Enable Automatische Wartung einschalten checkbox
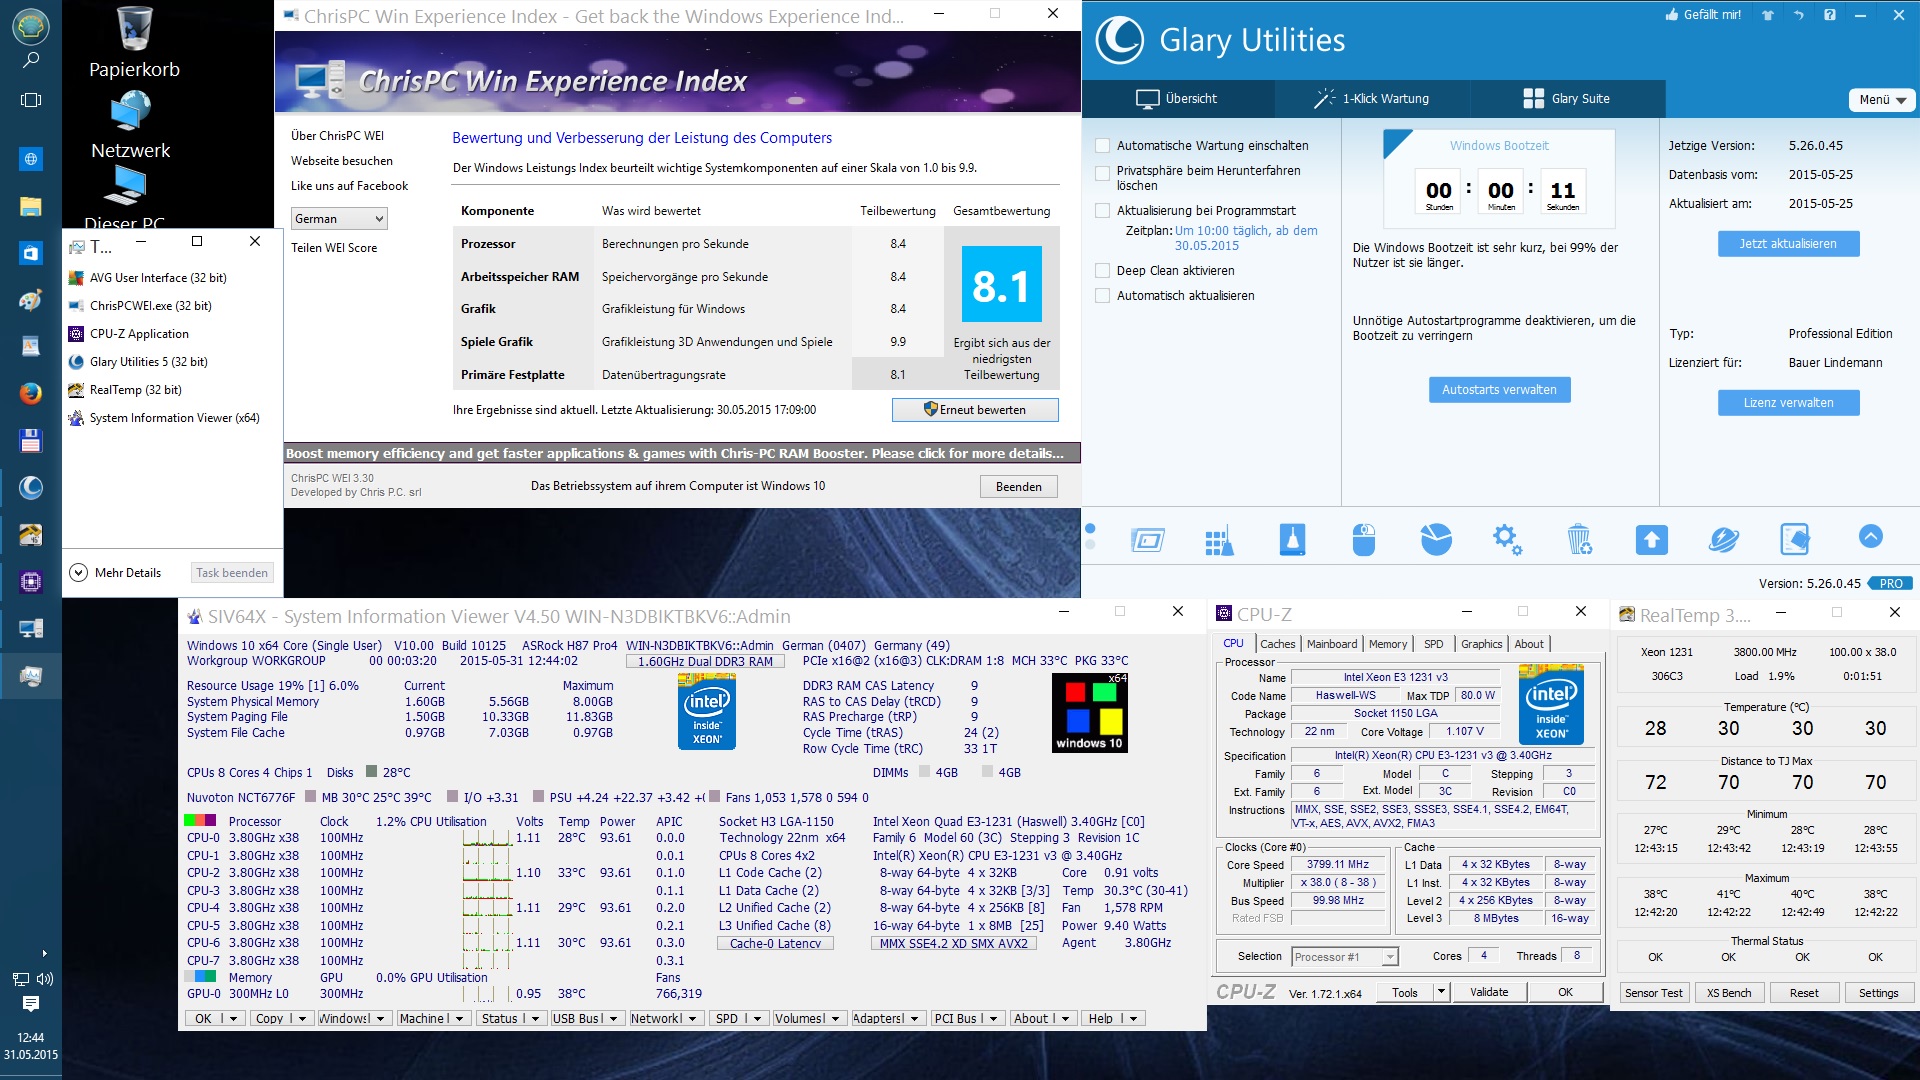Screen dimensions: 1920x1080 1102,146
